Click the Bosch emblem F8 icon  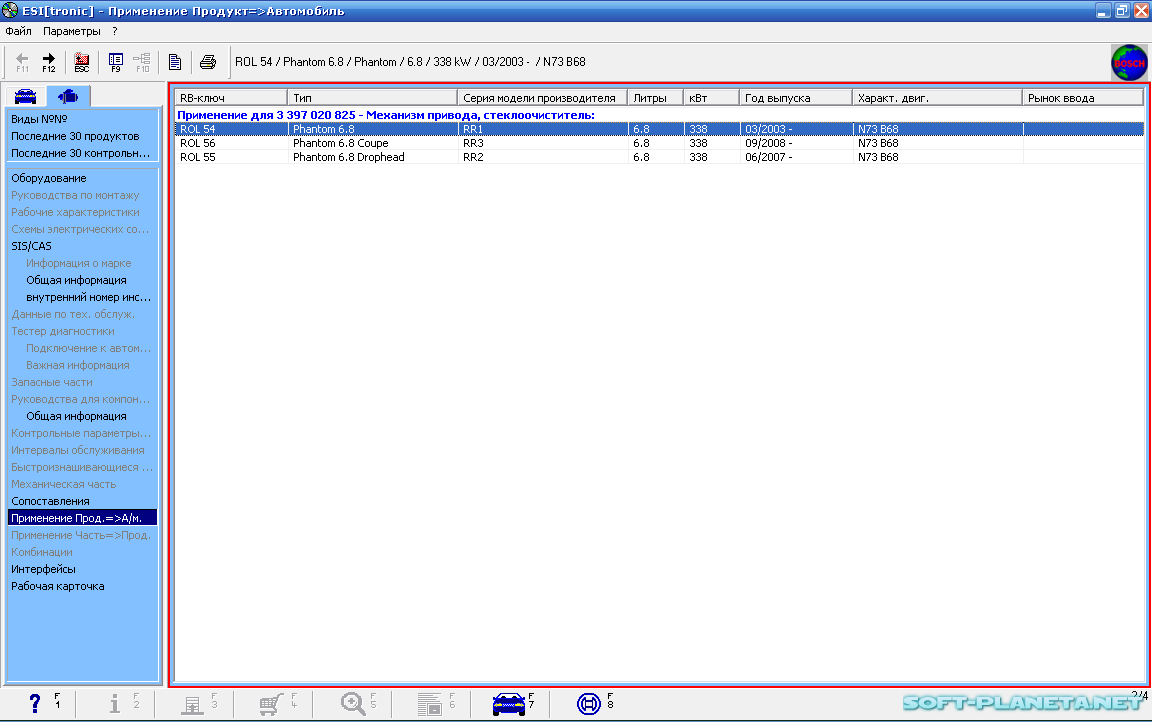[589, 704]
